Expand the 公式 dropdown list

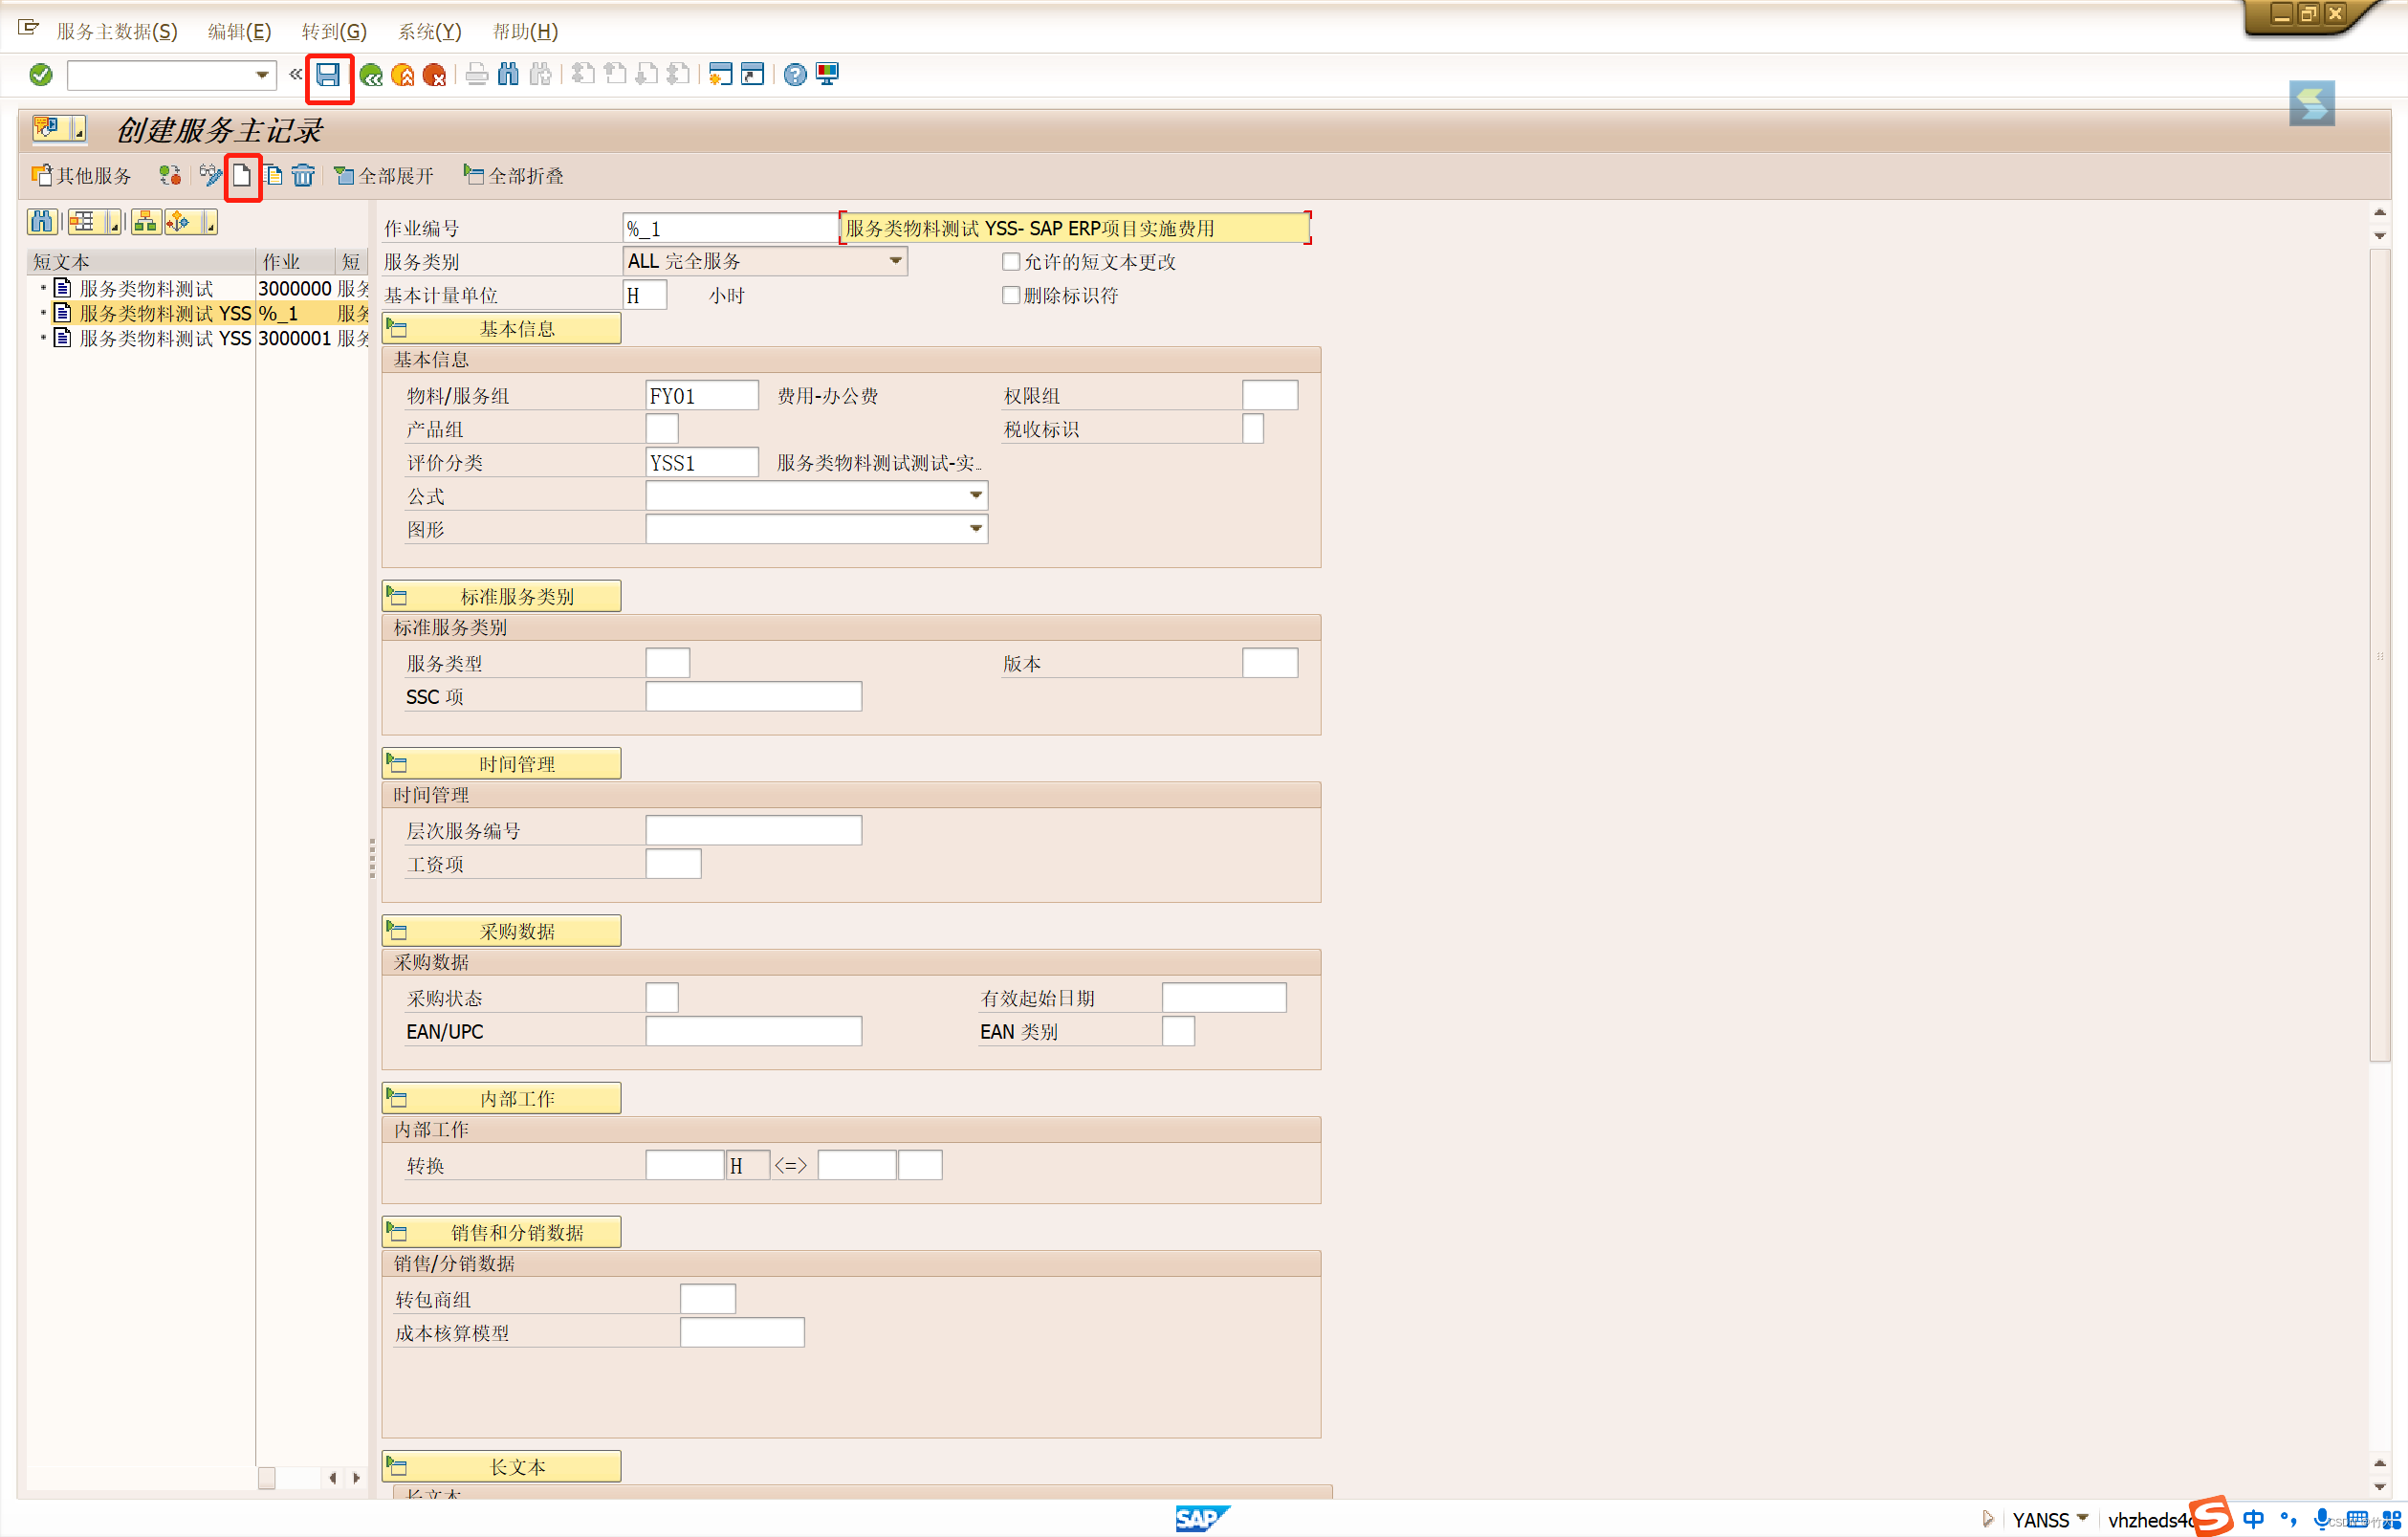coord(975,496)
